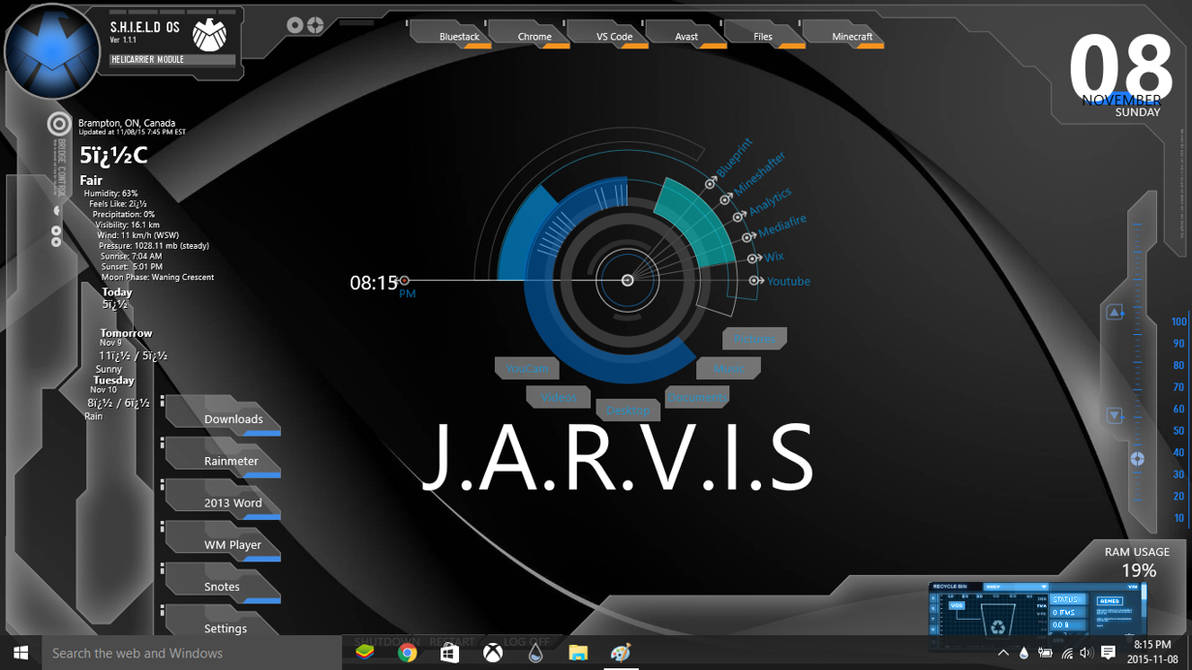Click STATUS in Recycle Bin widget
The image size is (1192, 670).
click(x=1066, y=599)
